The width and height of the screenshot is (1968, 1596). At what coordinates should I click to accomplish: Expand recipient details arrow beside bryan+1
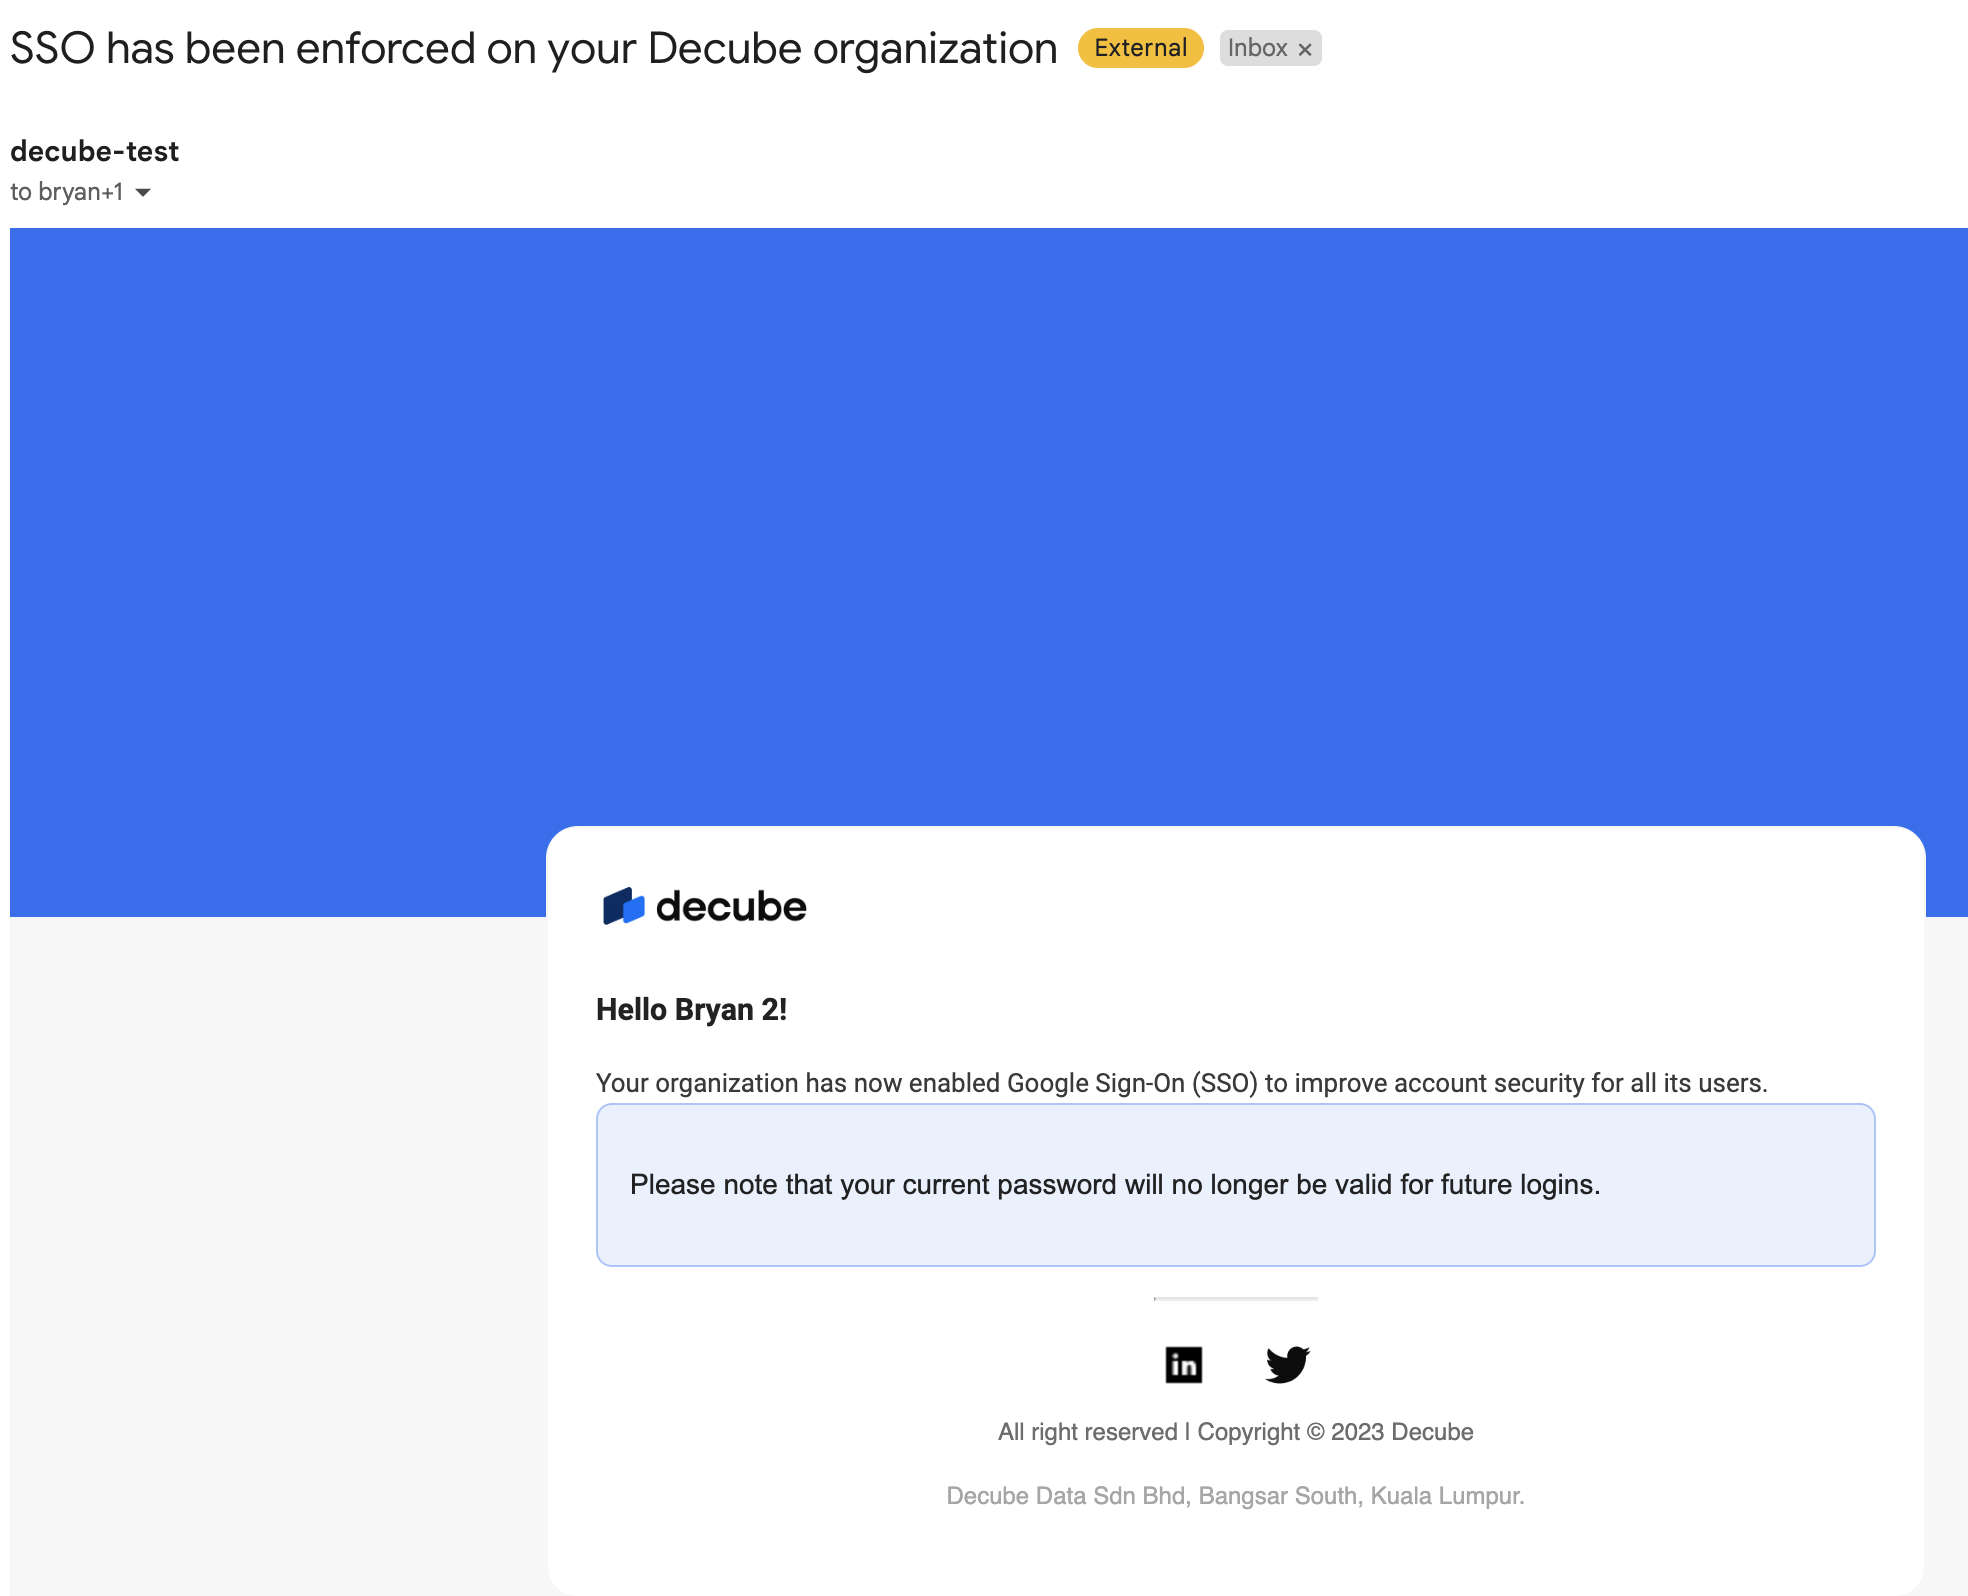[x=143, y=192]
